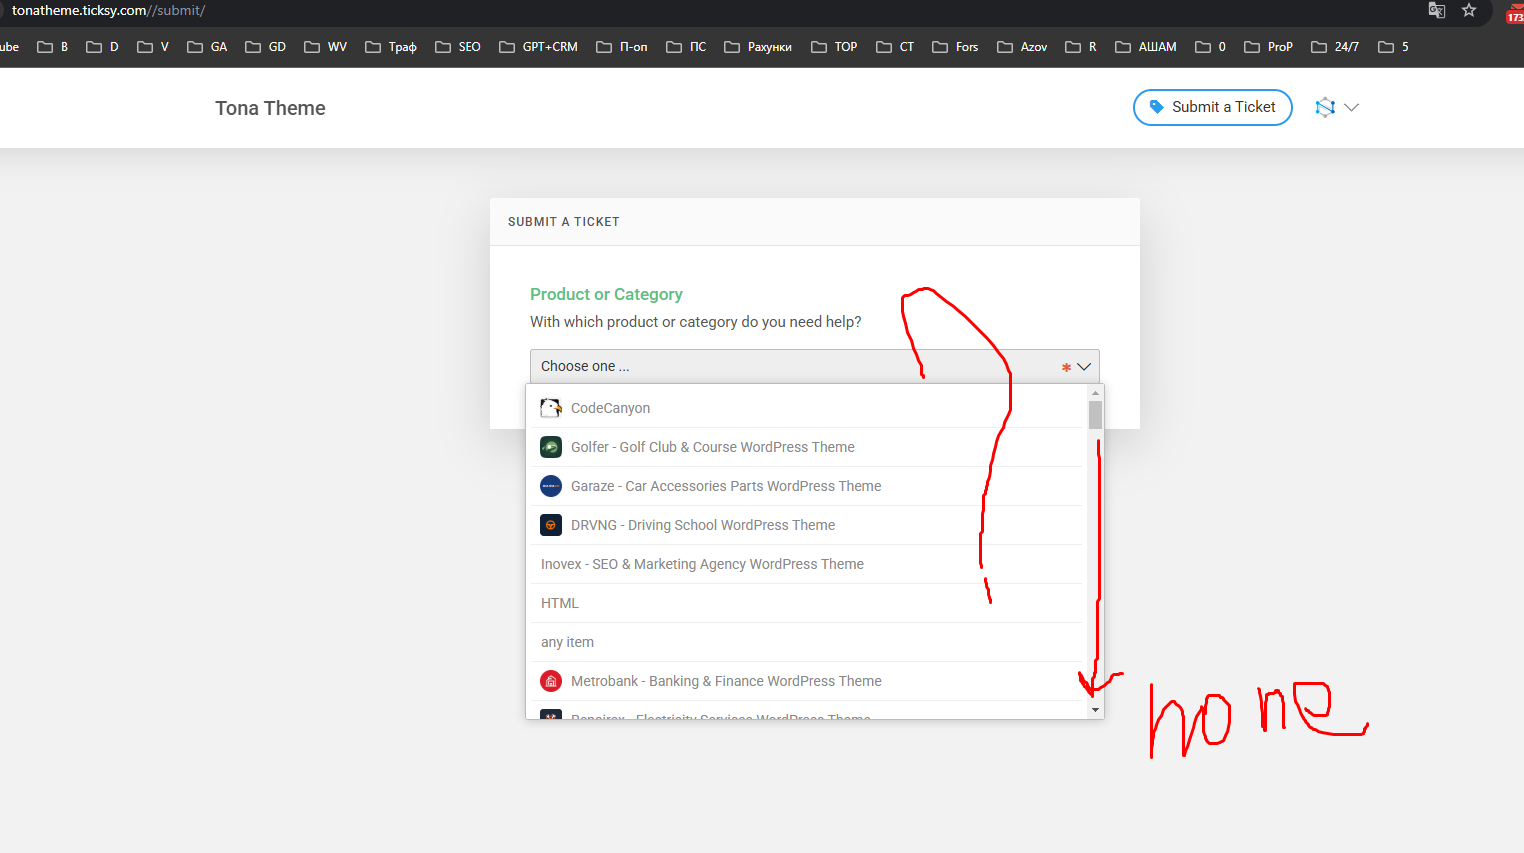Open the GA bookmarks folder
The height and width of the screenshot is (853, 1524).
[207, 47]
